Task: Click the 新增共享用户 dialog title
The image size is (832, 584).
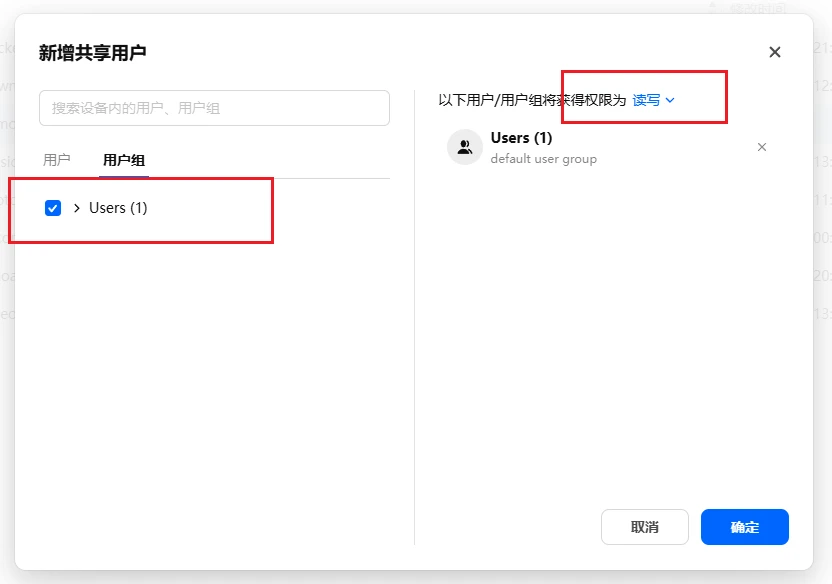Action: pos(92,52)
